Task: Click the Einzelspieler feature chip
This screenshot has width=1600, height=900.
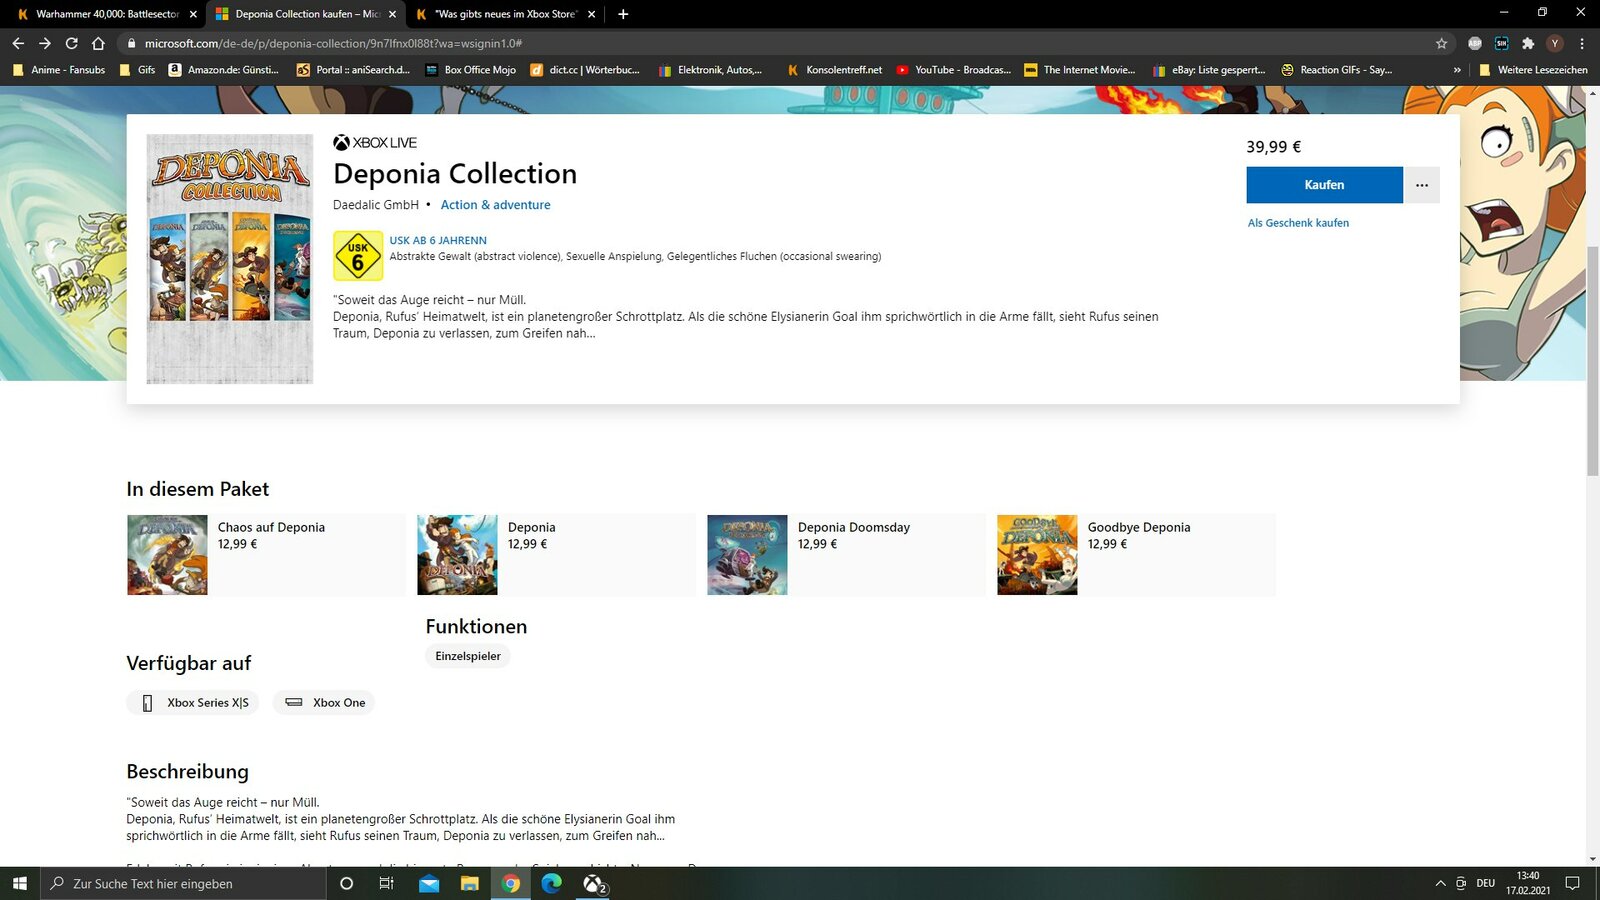Action: [x=468, y=656]
